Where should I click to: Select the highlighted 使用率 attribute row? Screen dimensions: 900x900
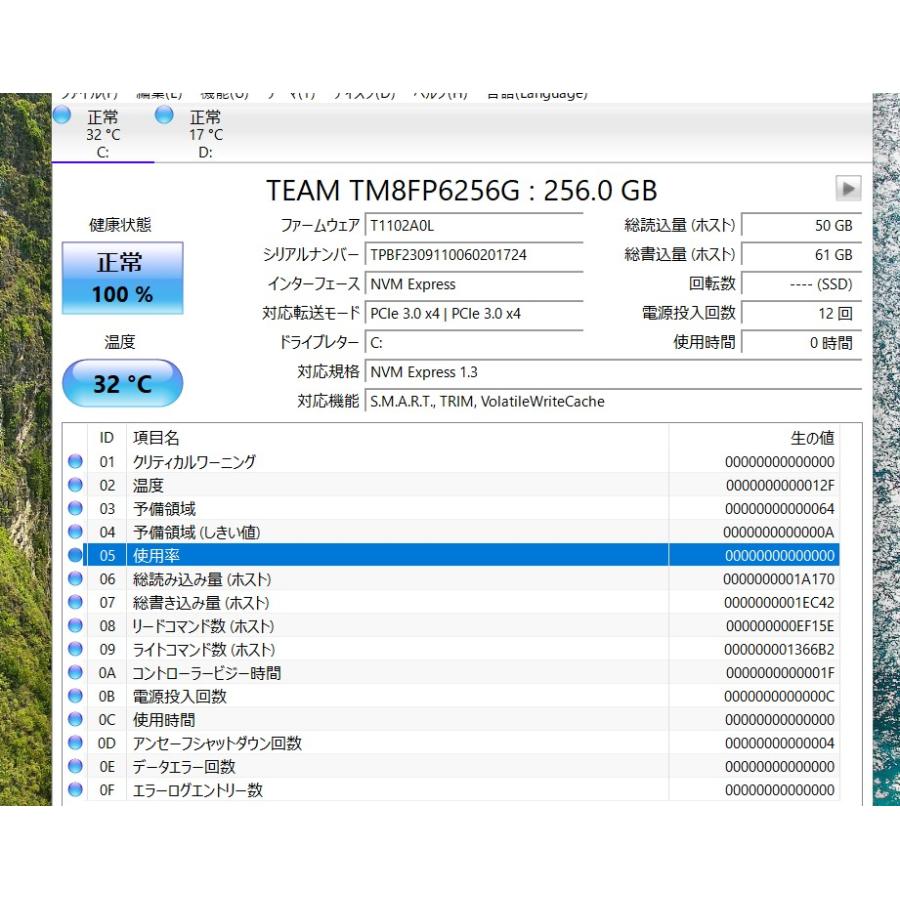pyautogui.click(x=451, y=555)
